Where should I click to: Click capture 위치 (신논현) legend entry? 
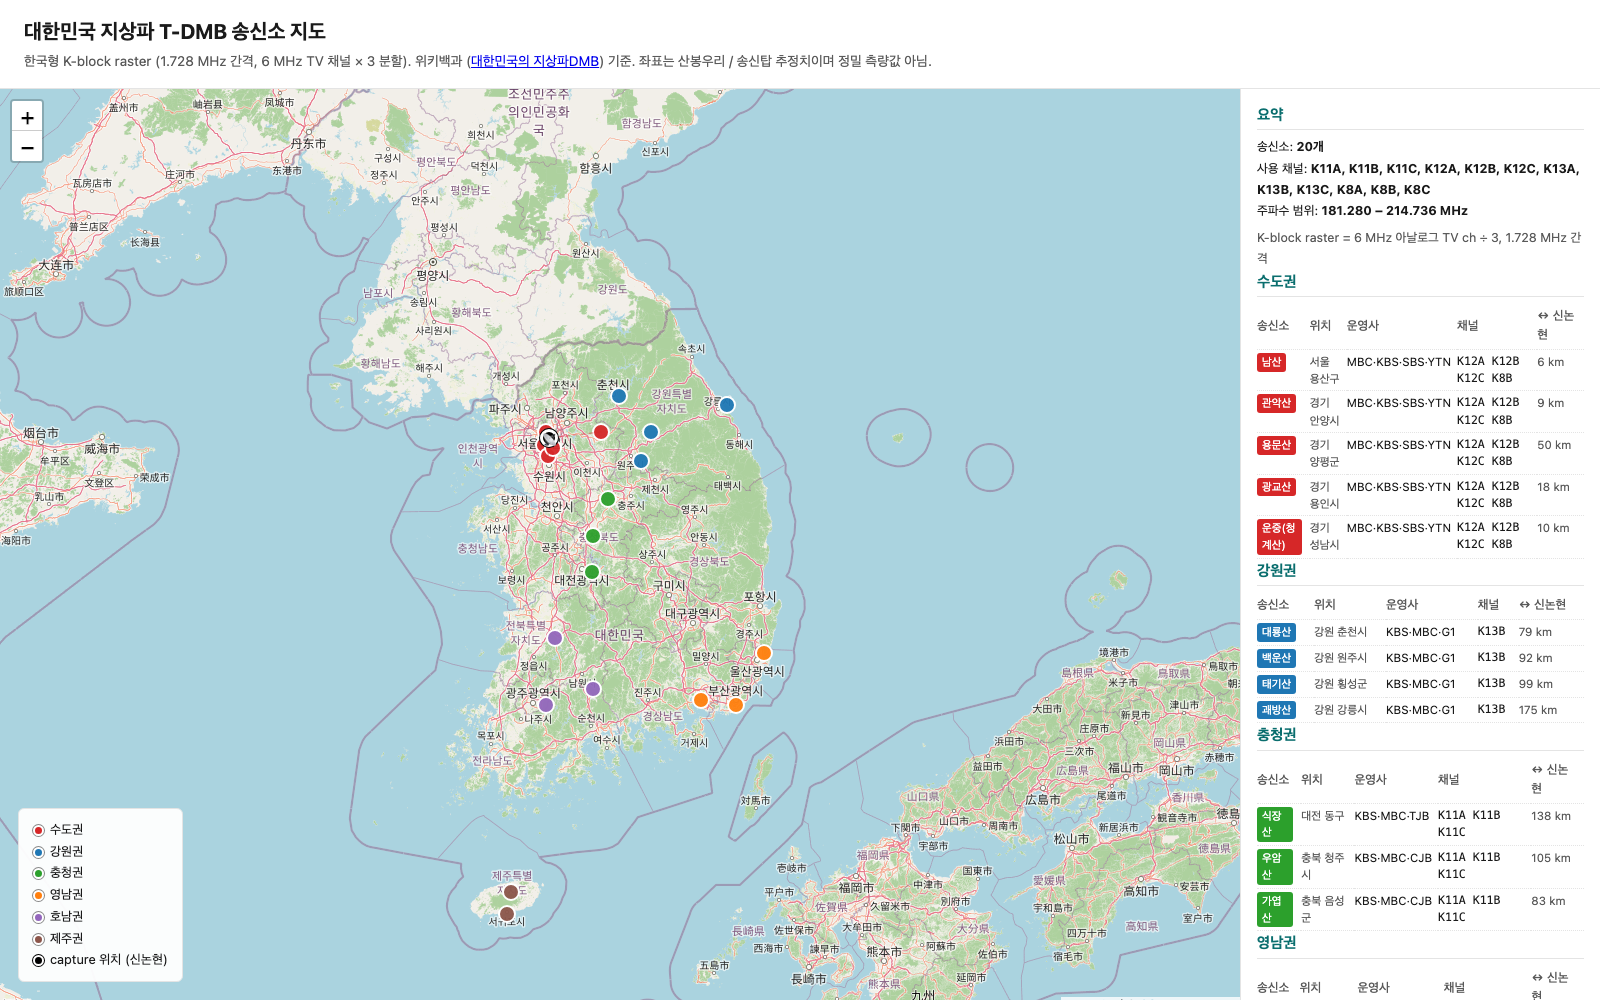(x=100, y=960)
